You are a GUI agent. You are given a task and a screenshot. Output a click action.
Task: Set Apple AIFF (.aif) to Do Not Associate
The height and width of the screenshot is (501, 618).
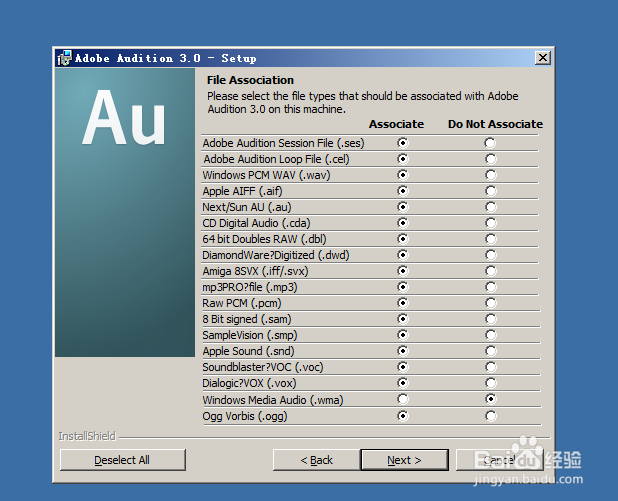click(490, 191)
